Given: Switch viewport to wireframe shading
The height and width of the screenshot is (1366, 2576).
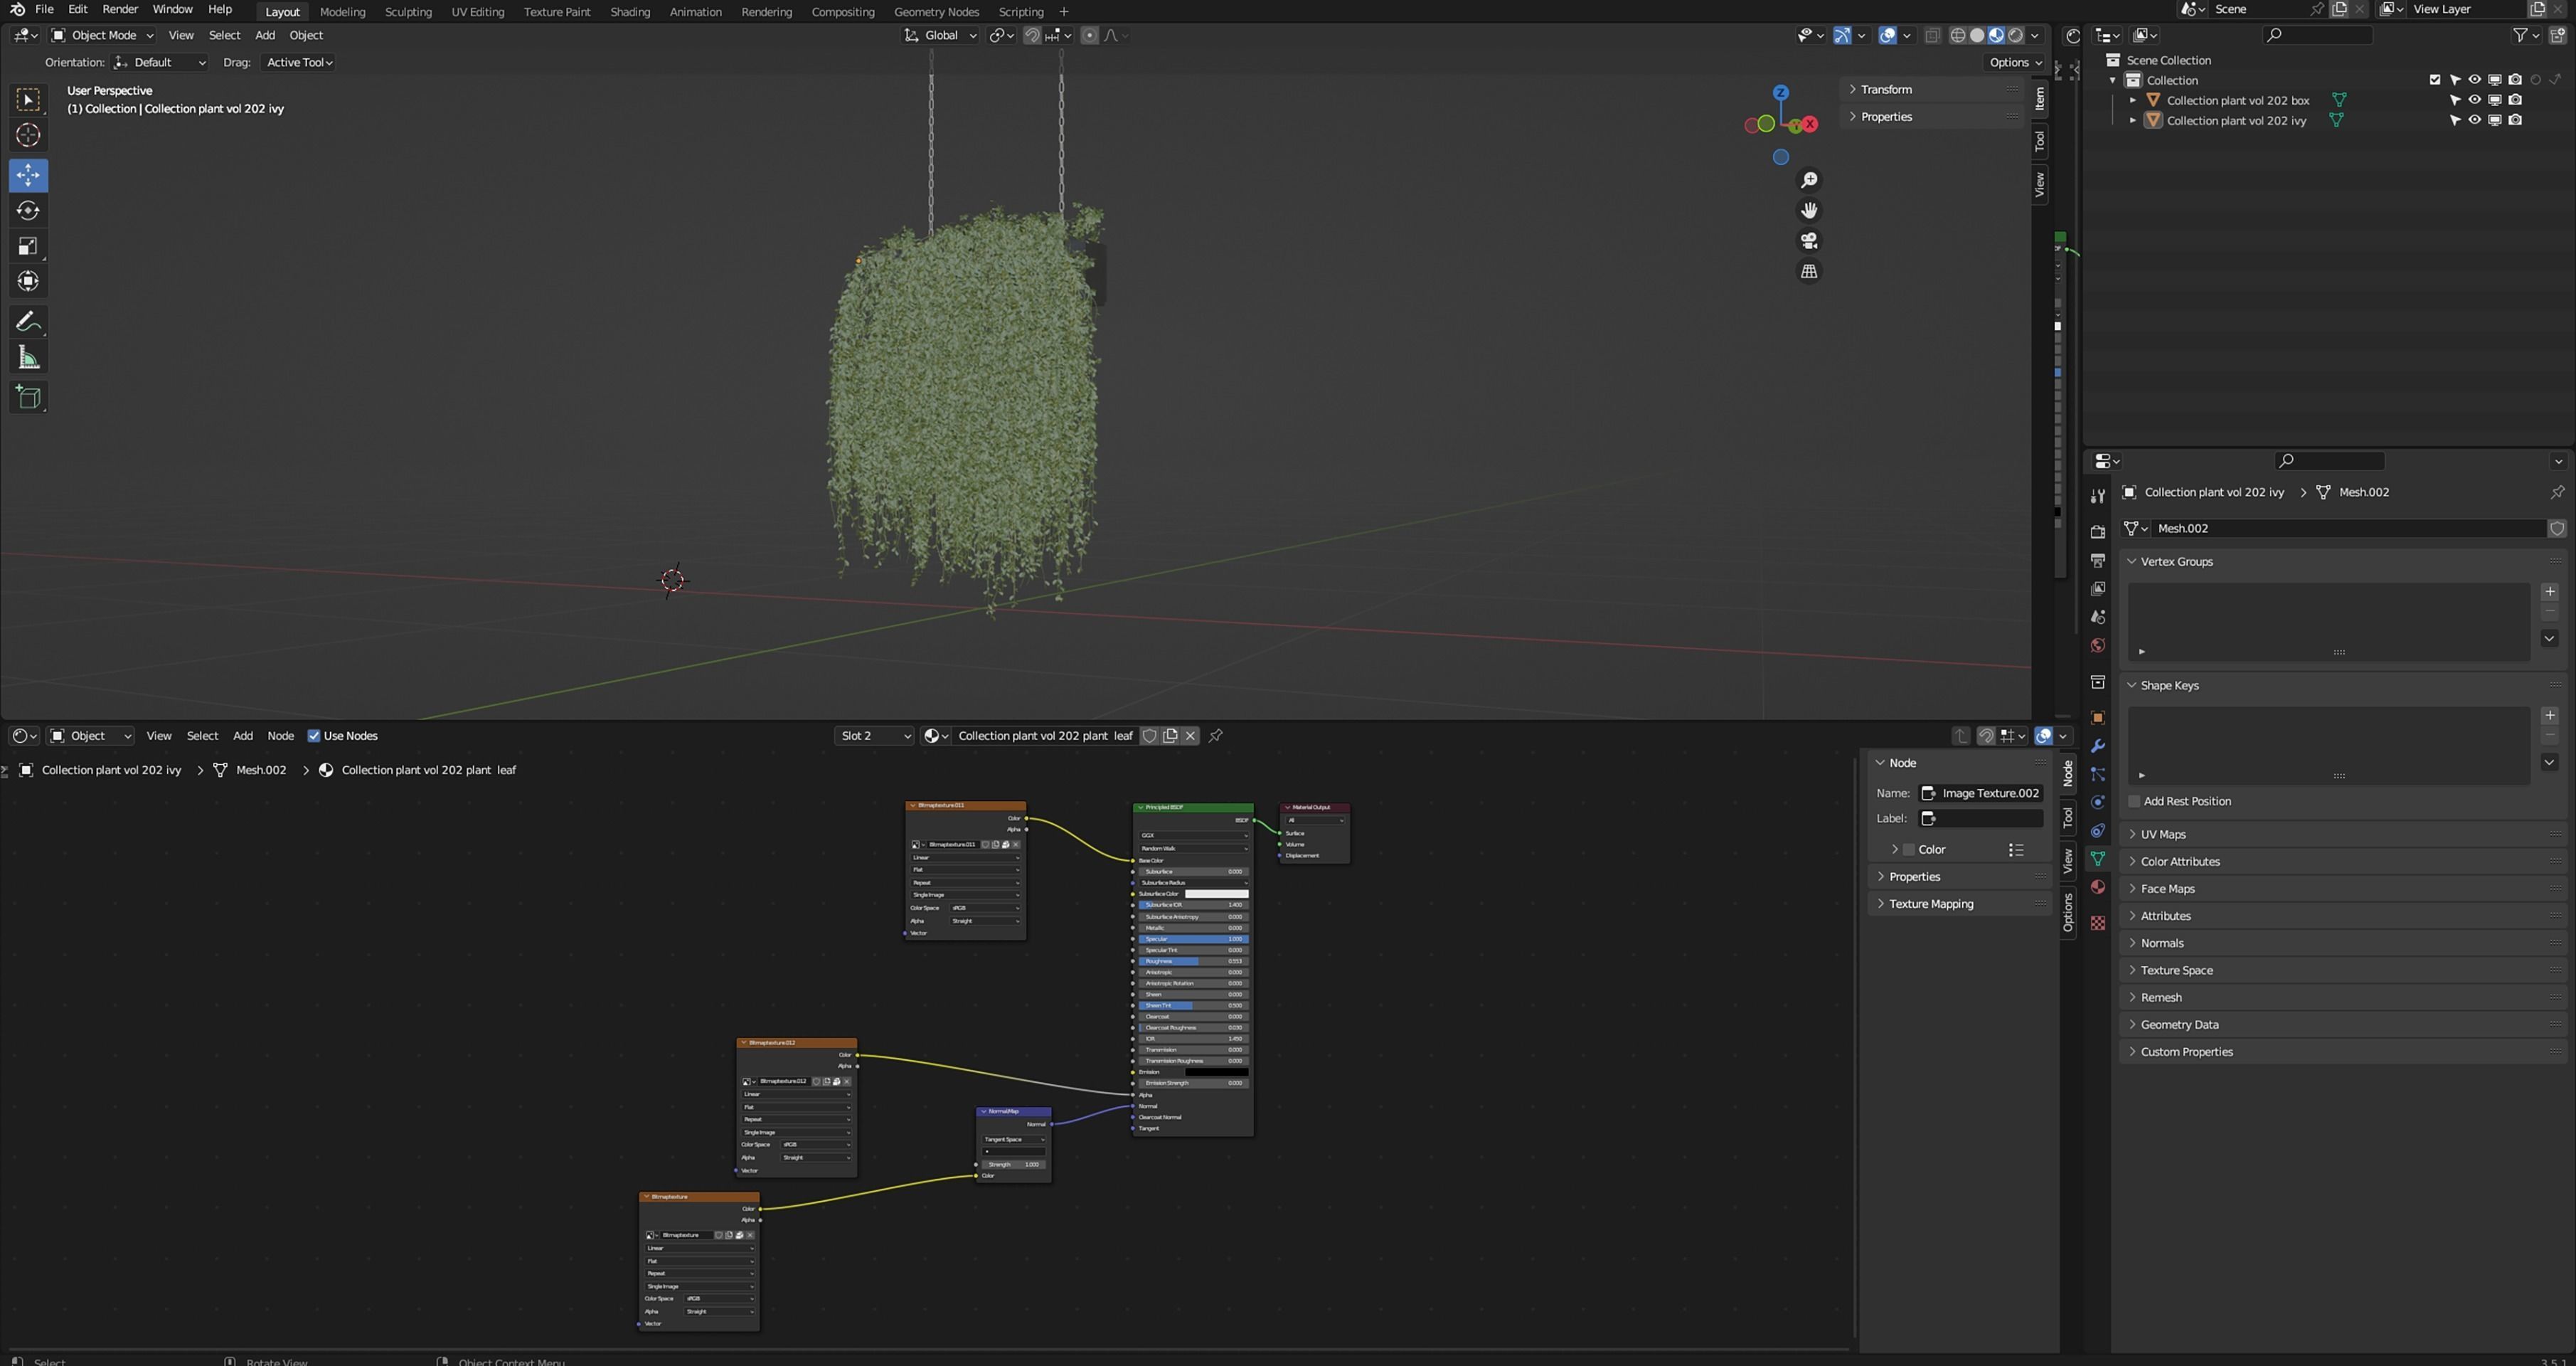Looking at the screenshot, I should tap(1958, 35).
